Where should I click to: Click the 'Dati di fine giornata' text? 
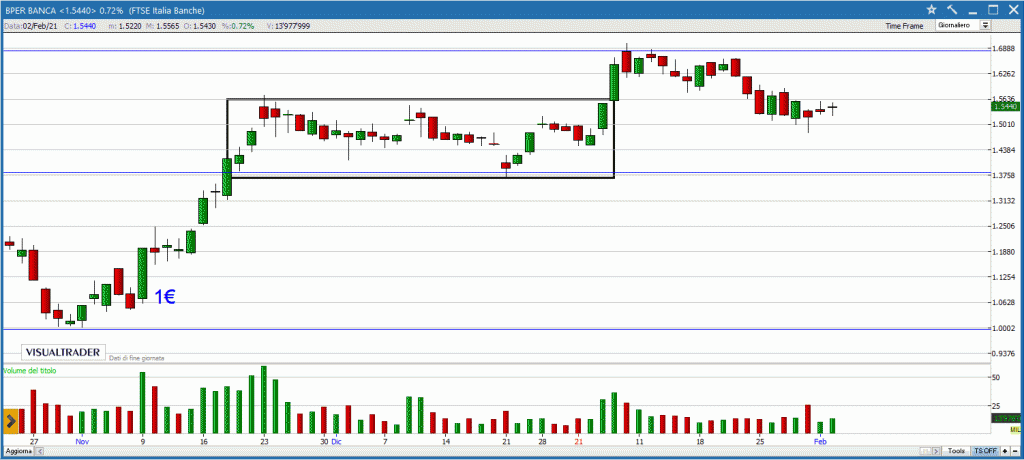[136, 358]
